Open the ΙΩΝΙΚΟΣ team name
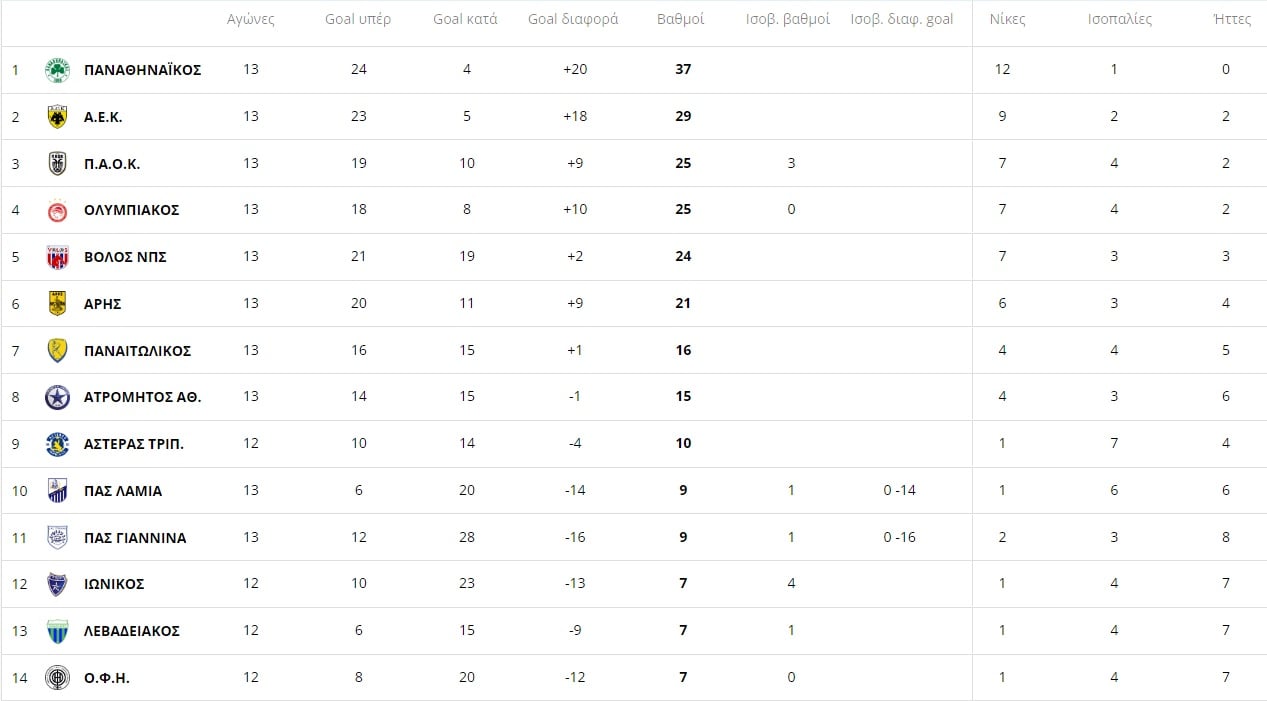Screen dimensions: 1267x701 point(114,584)
